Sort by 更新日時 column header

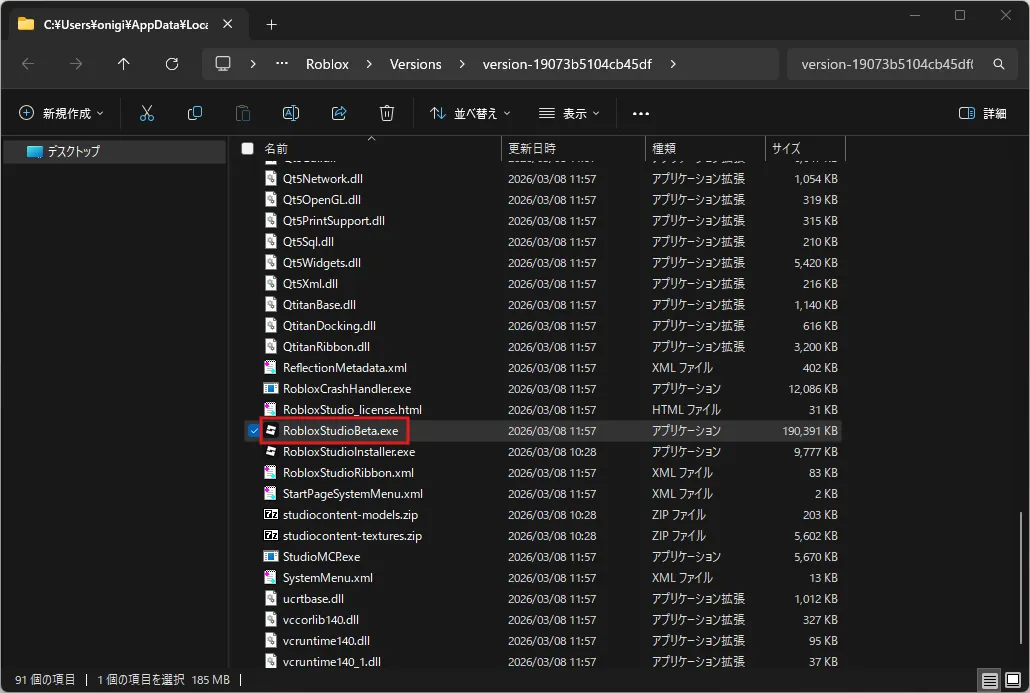(x=573, y=148)
